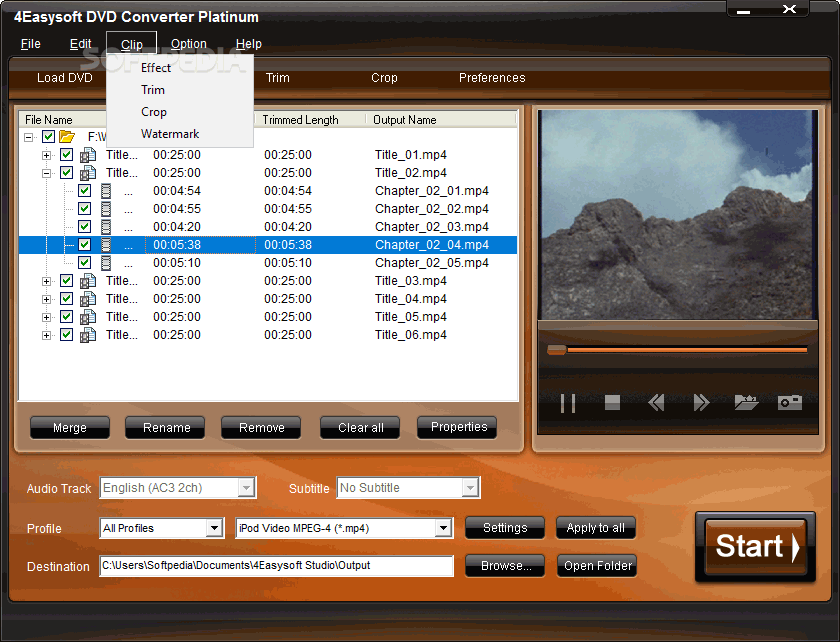Stop the video preview playback

point(612,402)
